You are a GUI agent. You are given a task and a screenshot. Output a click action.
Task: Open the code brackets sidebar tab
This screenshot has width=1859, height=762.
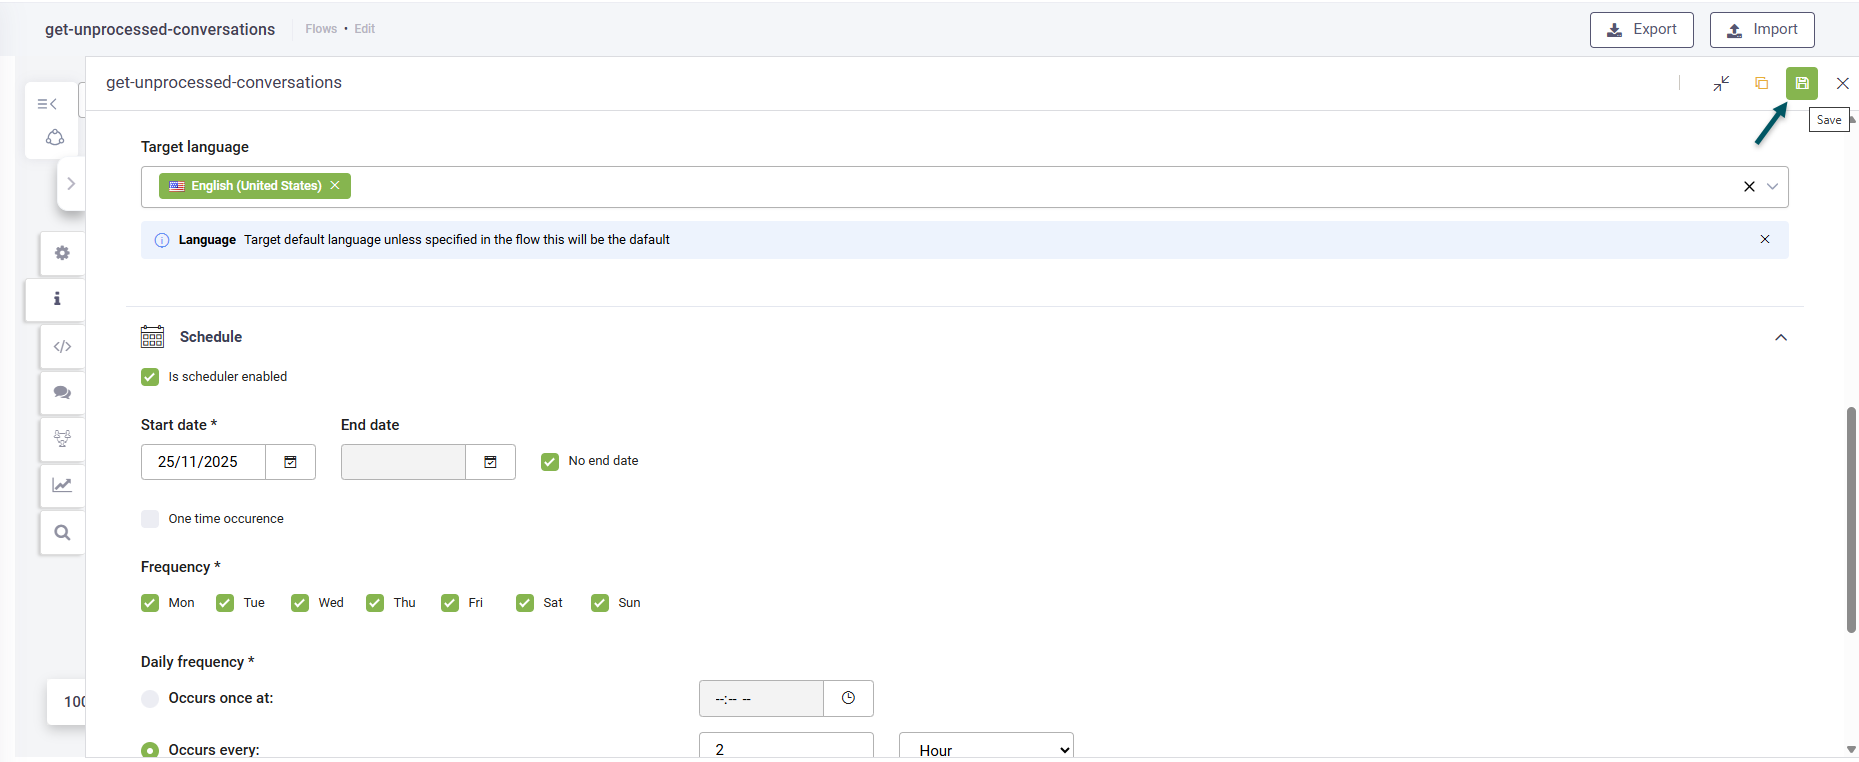62,346
